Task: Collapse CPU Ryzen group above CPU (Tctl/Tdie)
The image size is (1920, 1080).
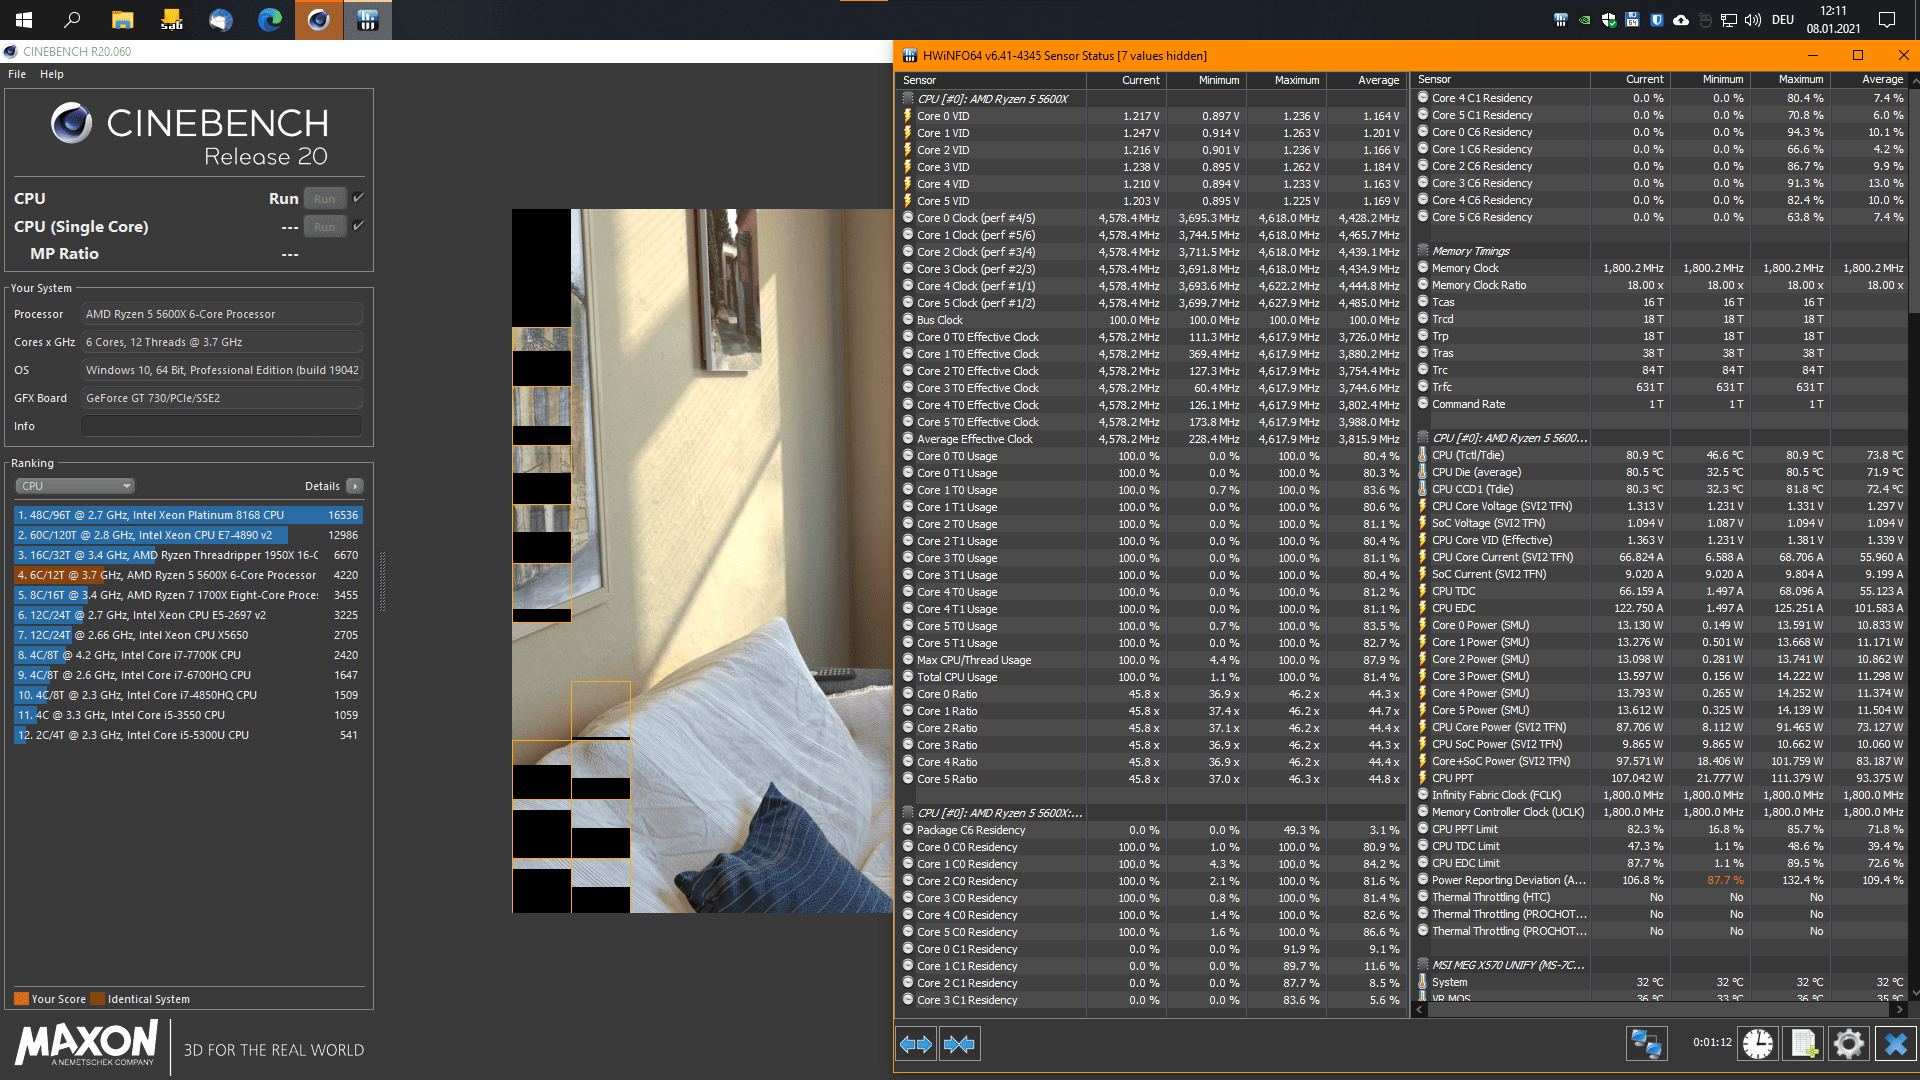Action: pyautogui.click(x=1422, y=438)
